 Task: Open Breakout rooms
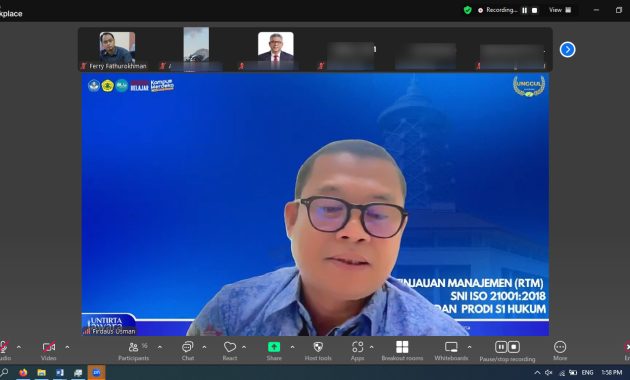point(402,351)
